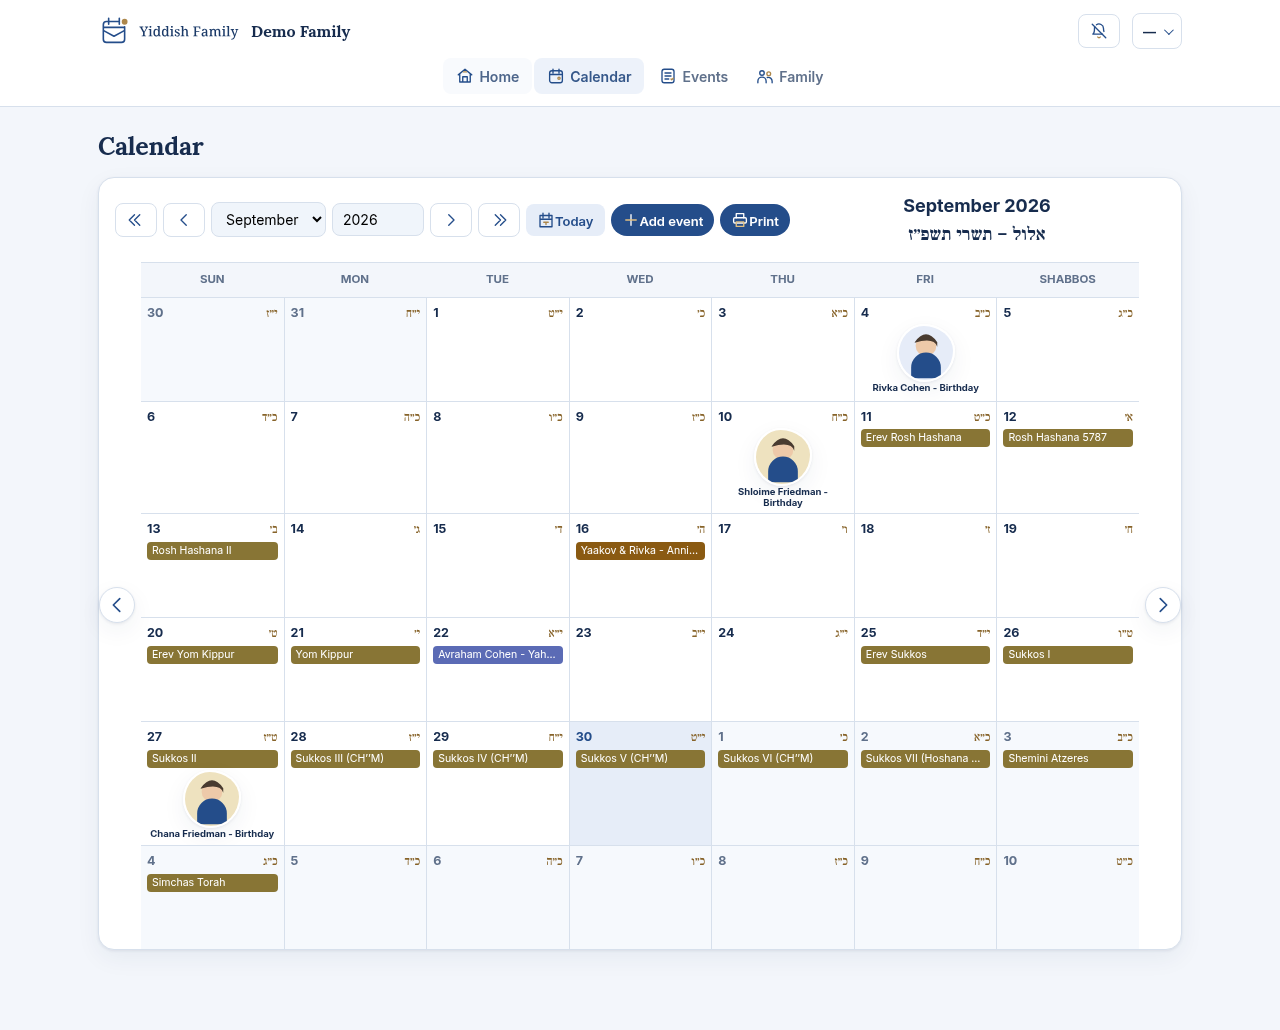Jump forward one year with double-right arrows

[x=499, y=220]
